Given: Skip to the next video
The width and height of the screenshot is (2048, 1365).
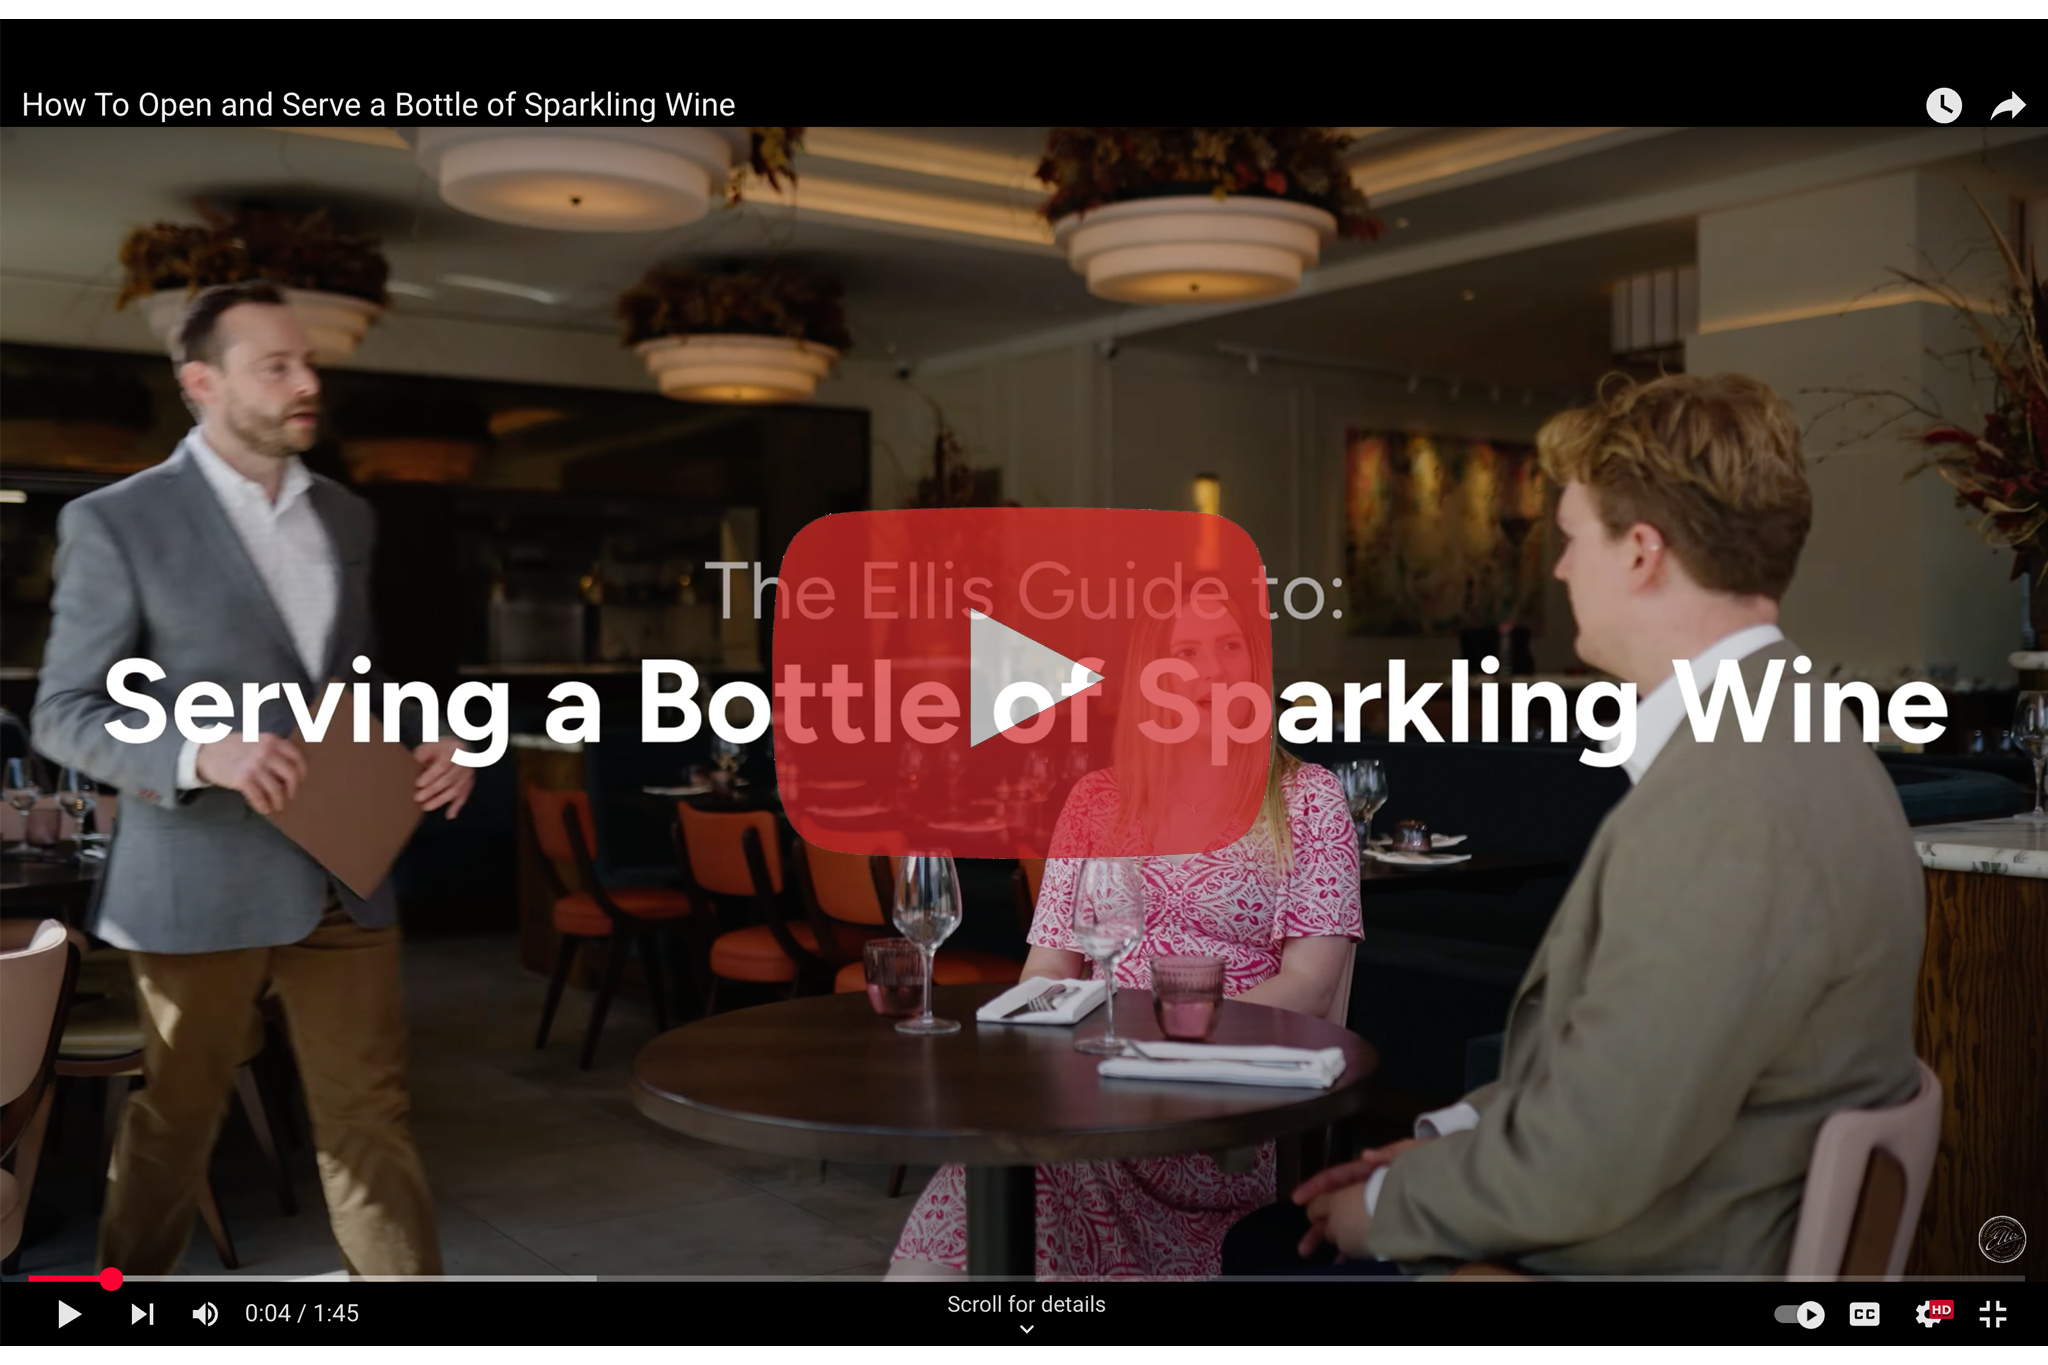Looking at the screenshot, I should [x=143, y=1314].
